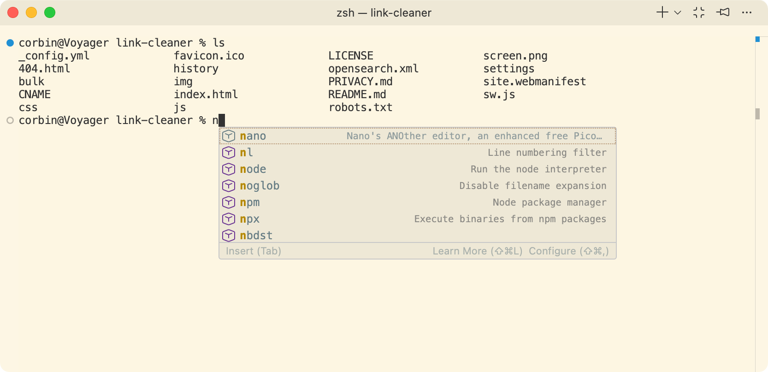
Task: Click Configure in the suggestion footer
Action: (569, 251)
